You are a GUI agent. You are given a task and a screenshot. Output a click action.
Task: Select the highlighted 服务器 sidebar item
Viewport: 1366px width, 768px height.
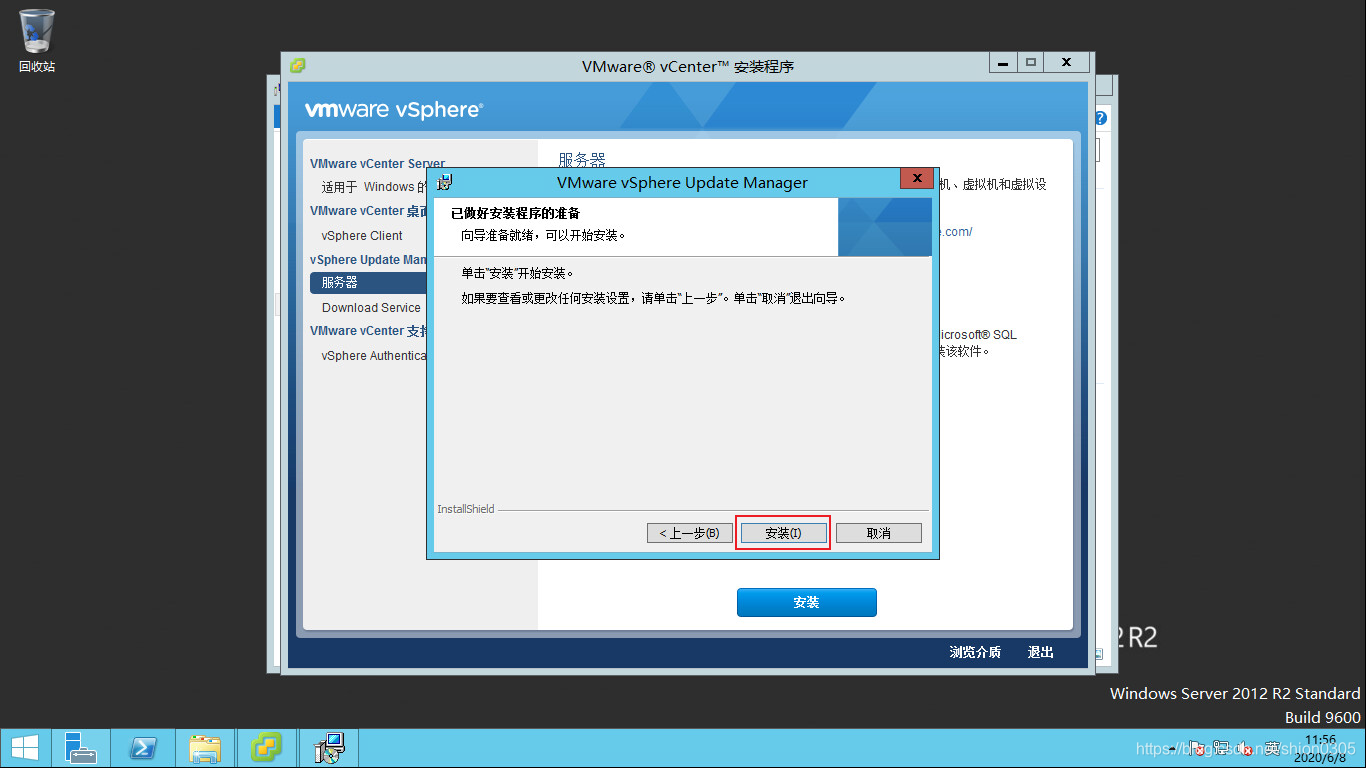pyautogui.click(x=368, y=283)
